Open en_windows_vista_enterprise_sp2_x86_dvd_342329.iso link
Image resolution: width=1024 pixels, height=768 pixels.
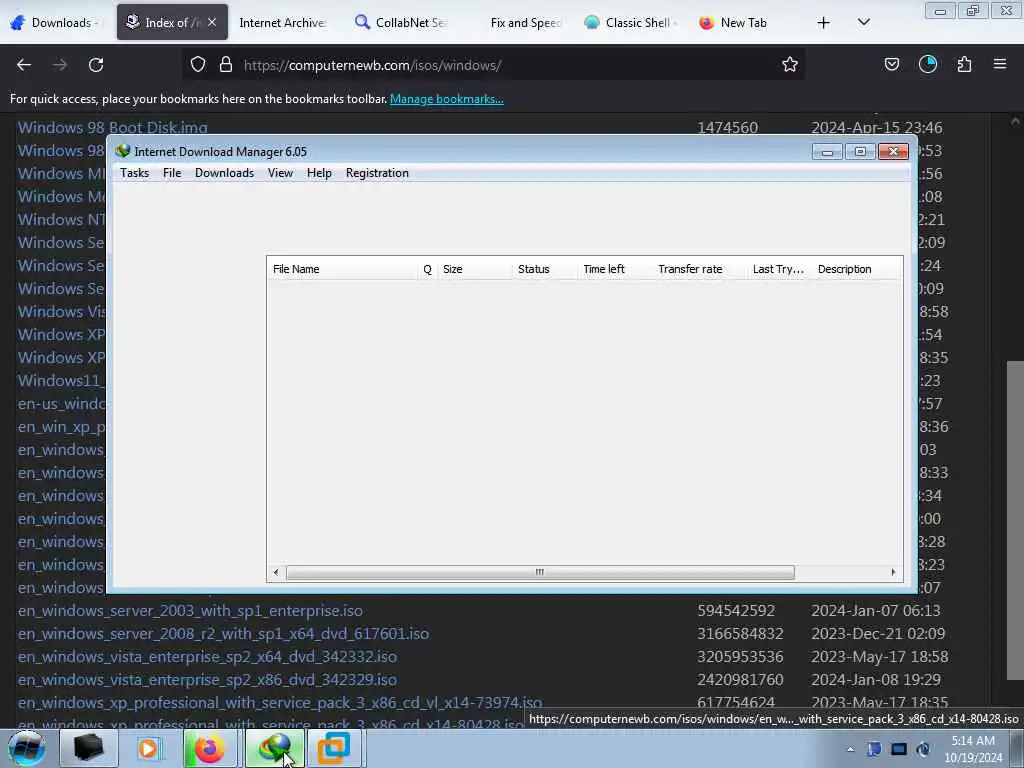pos(207,680)
